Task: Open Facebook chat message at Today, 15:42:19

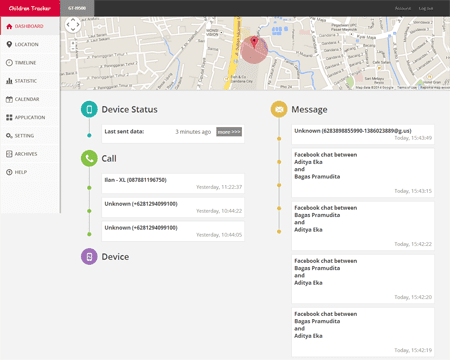Action: click(363, 332)
